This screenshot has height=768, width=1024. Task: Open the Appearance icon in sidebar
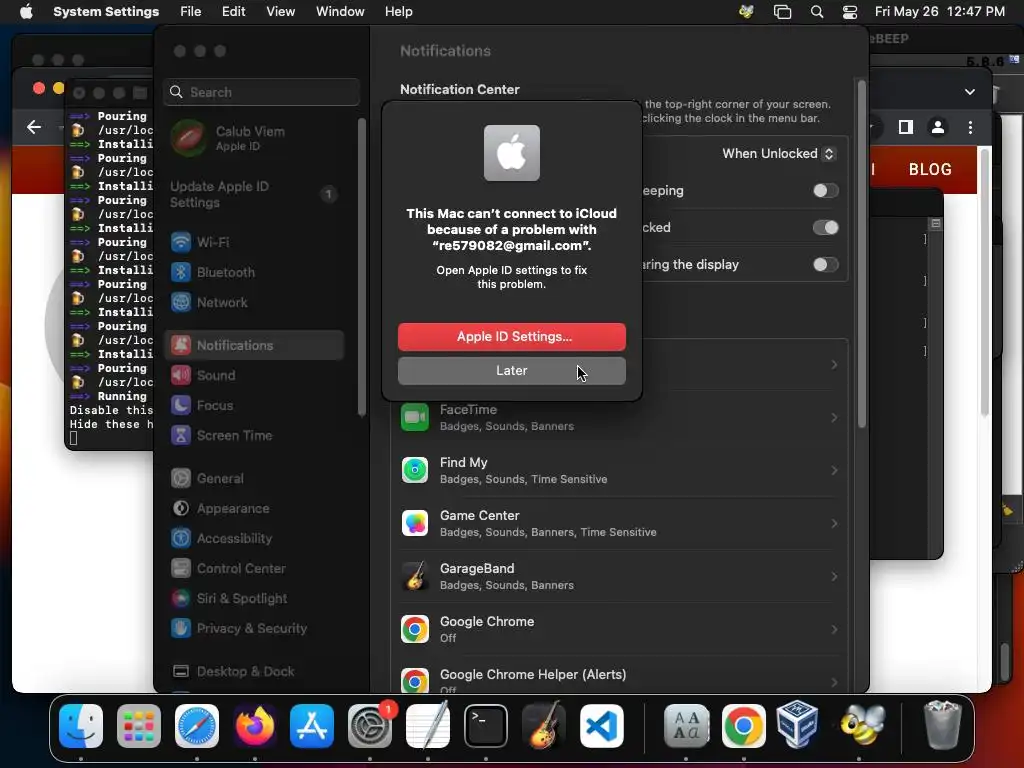tap(181, 508)
